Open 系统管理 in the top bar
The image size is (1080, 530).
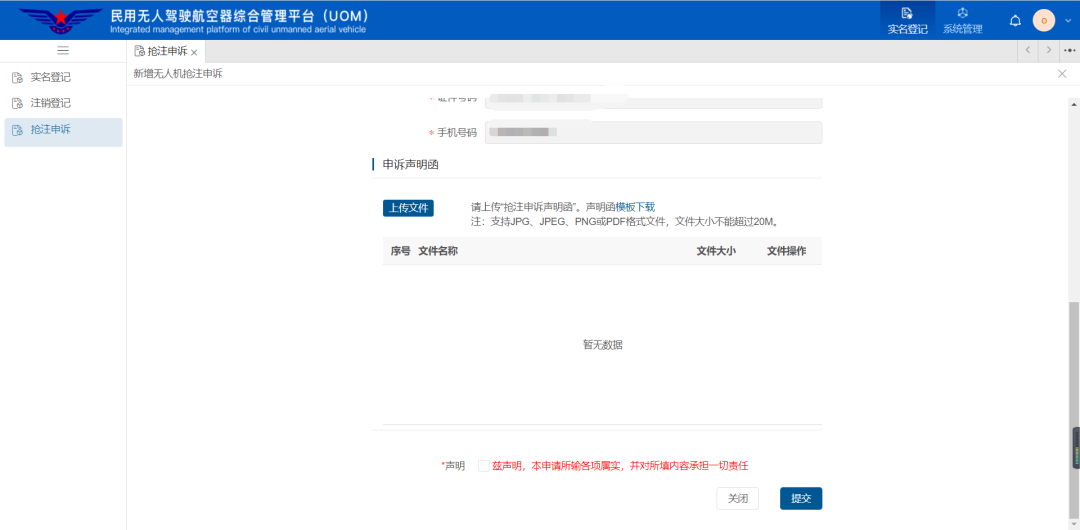(x=962, y=20)
